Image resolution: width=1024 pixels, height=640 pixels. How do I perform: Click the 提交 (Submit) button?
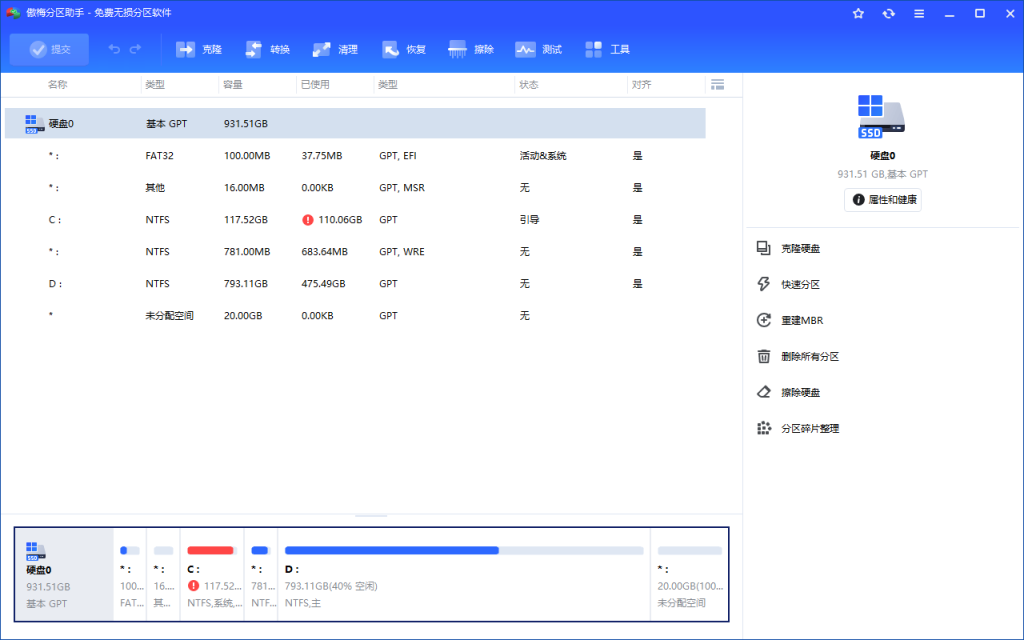tap(50, 49)
